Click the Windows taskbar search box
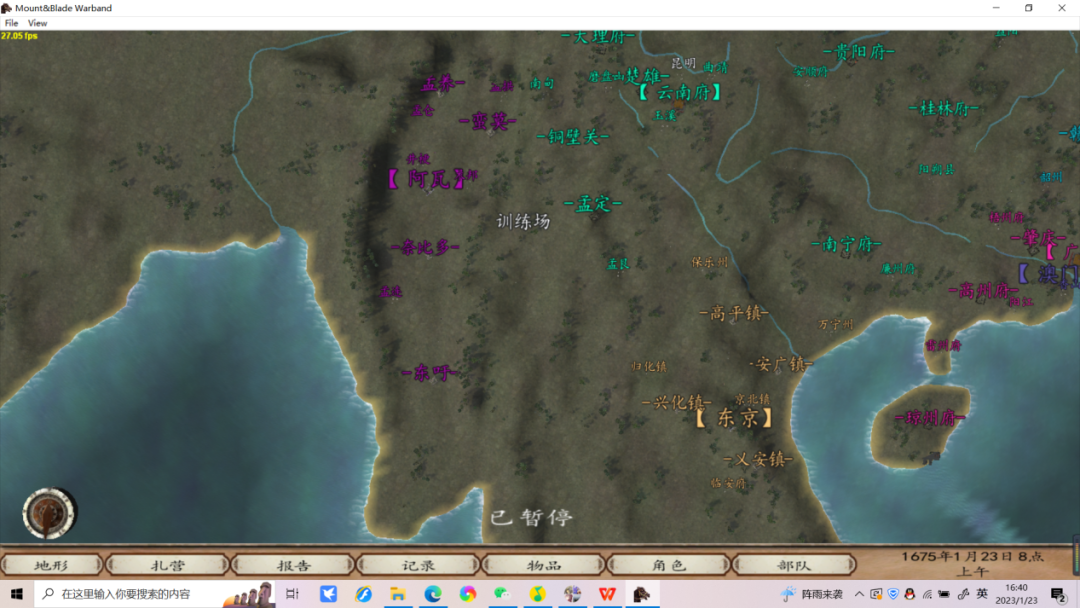 point(154,594)
